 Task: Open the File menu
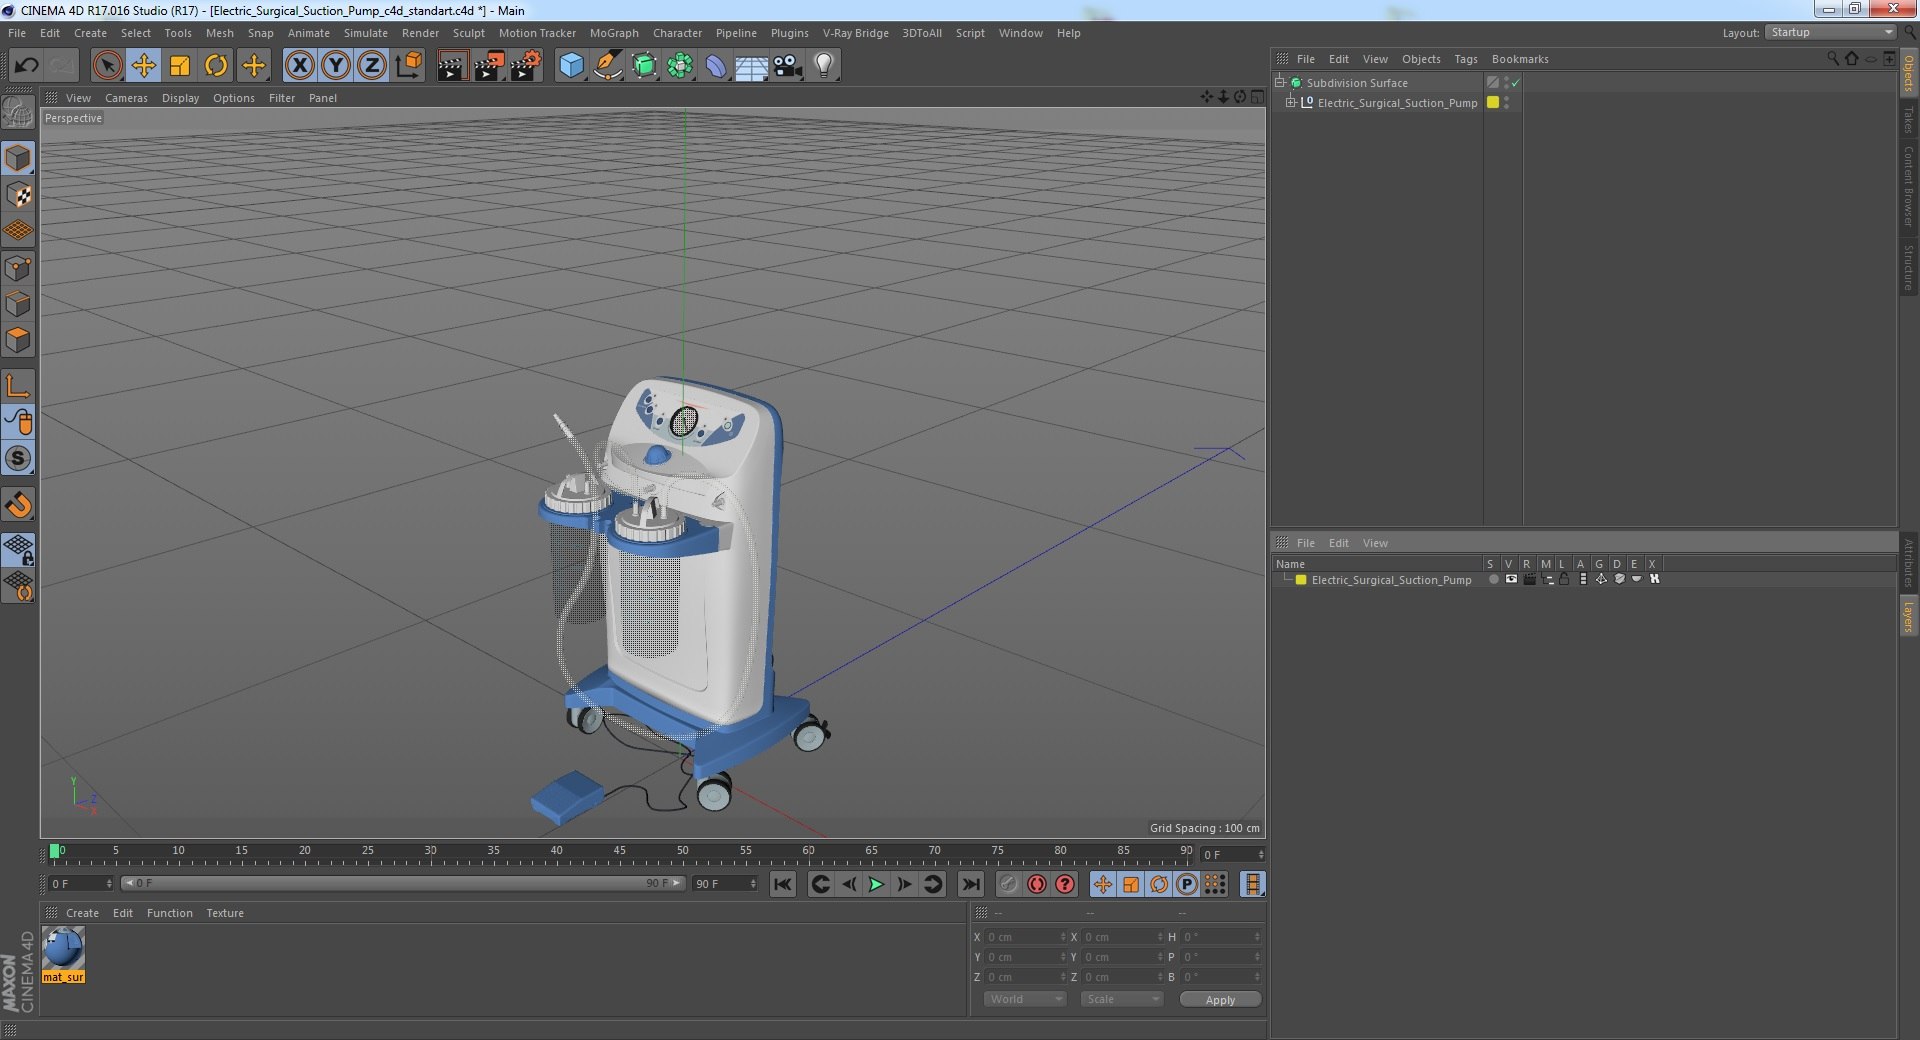click(17, 33)
